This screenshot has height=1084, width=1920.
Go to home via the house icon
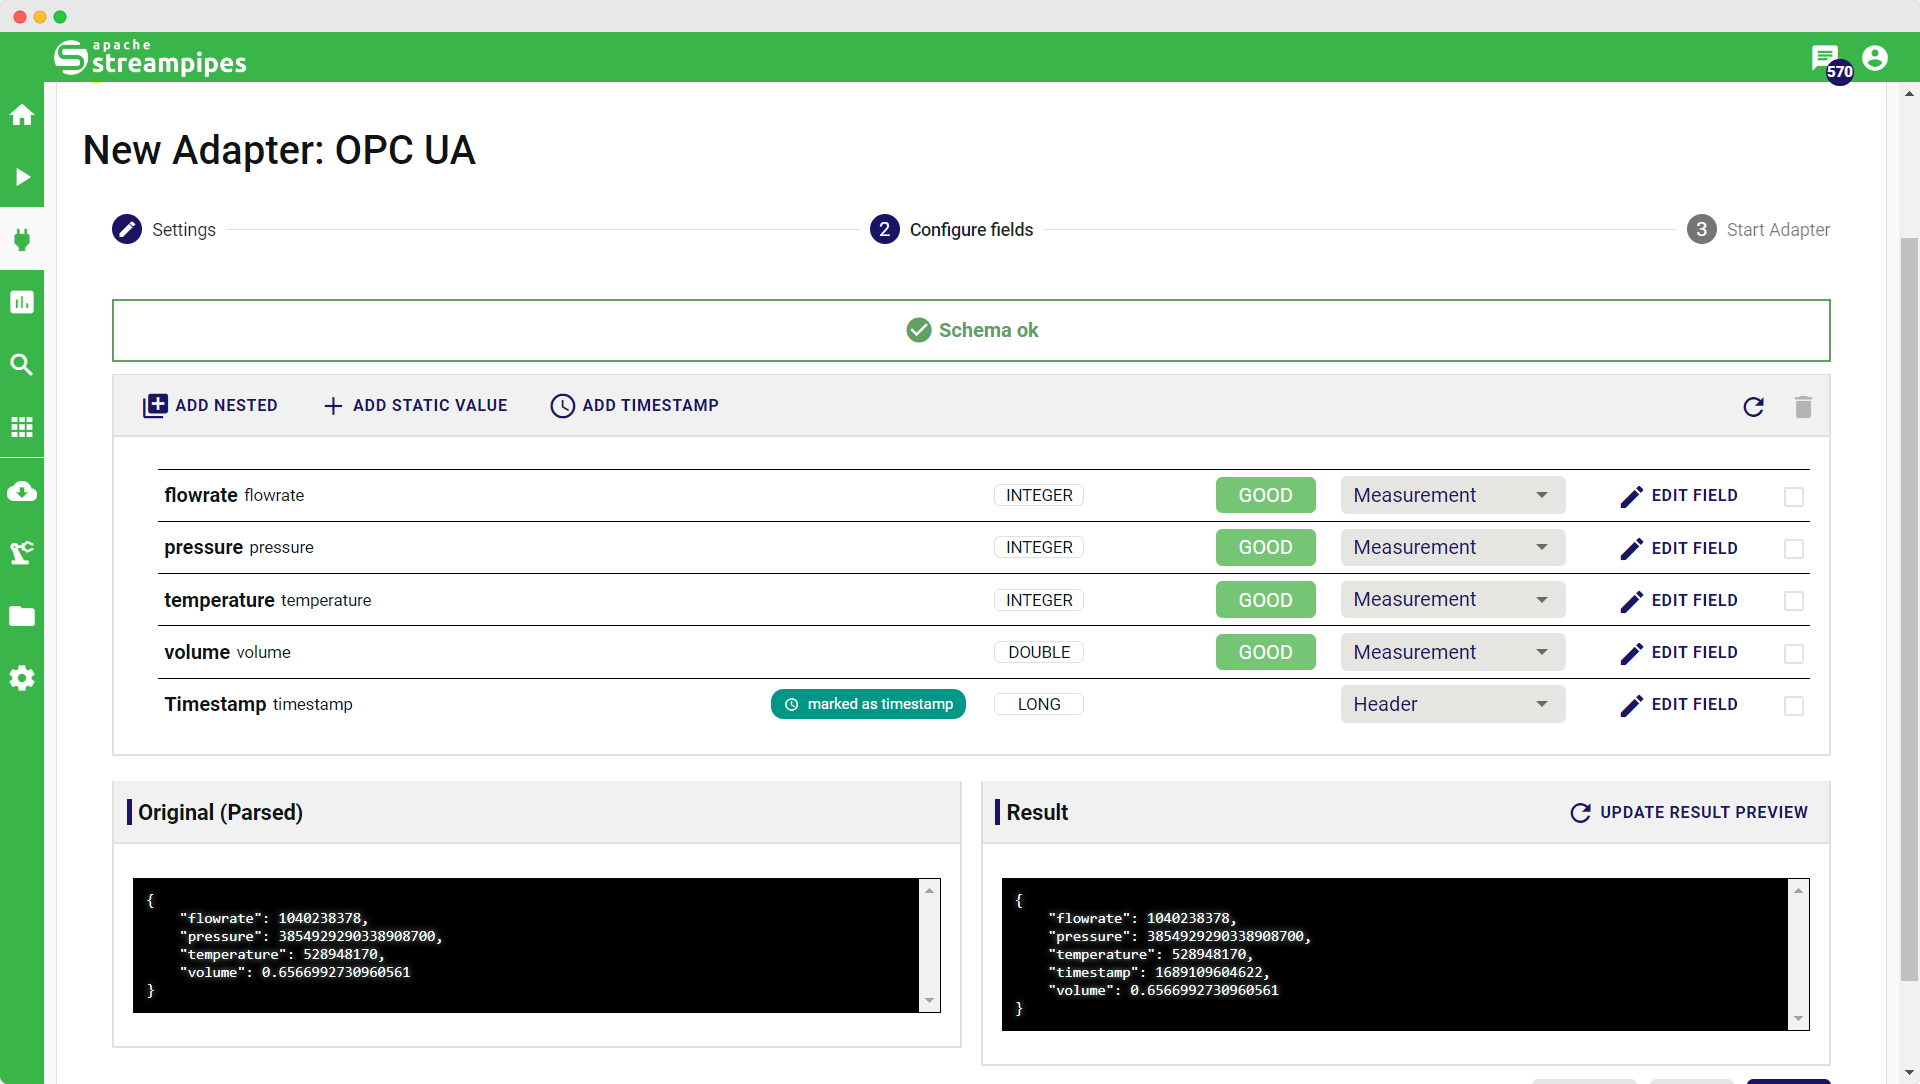point(22,115)
